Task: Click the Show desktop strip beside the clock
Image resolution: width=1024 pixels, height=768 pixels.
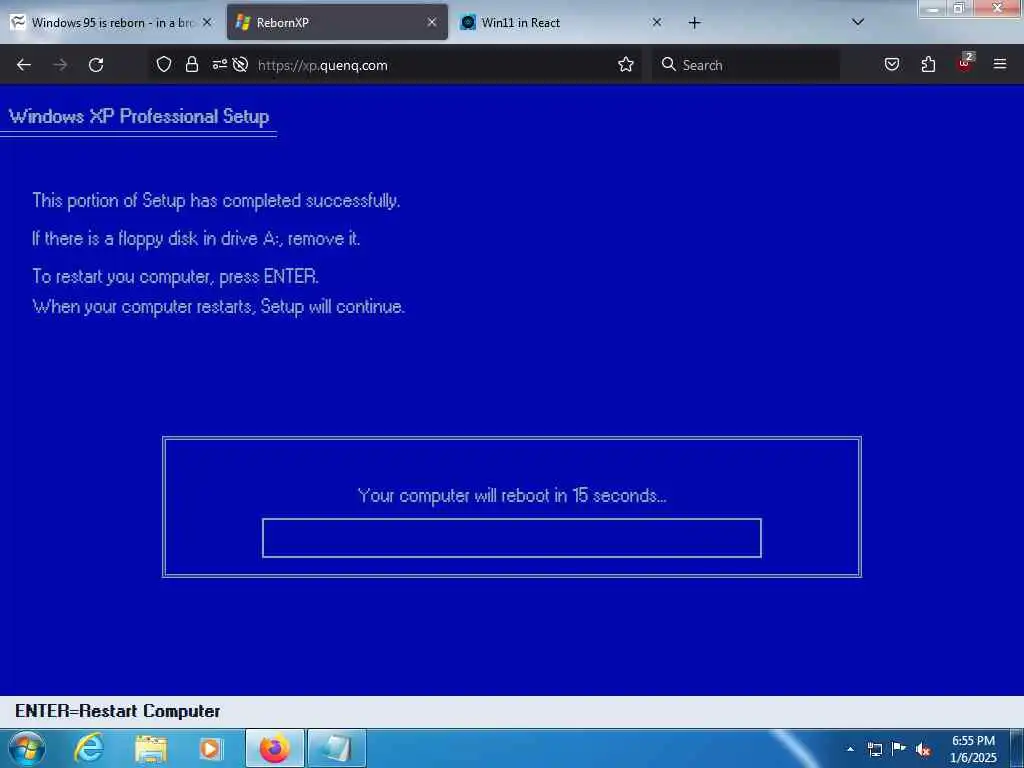Action: pyautogui.click(x=1017, y=748)
